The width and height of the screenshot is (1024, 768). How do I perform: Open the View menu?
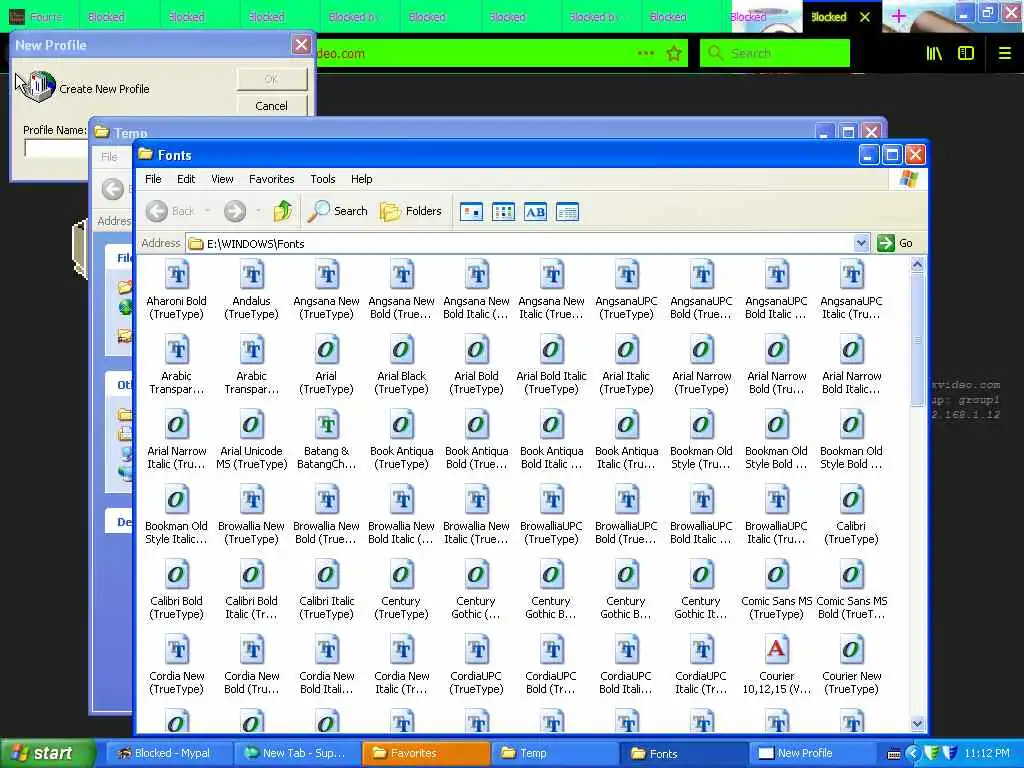222,179
